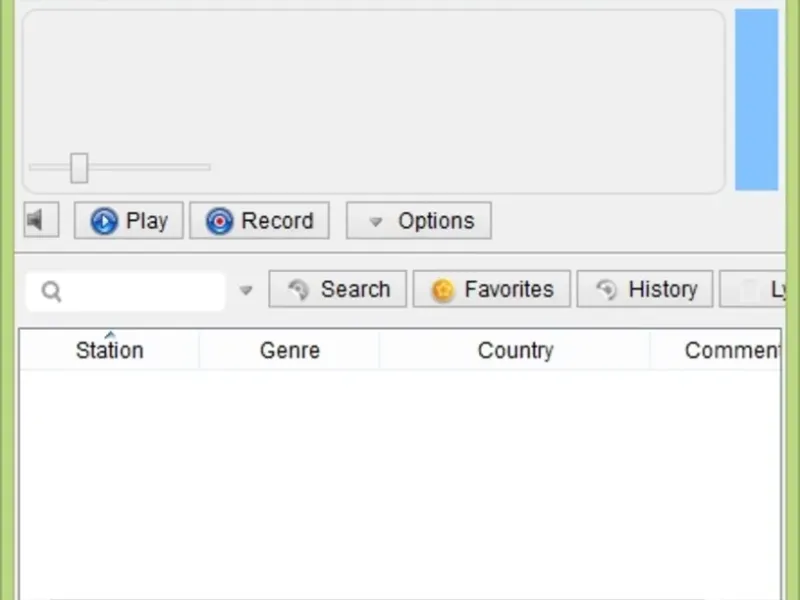Open the Options dropdown menu
The height and width of the screenshot is (600, 800).
[418, 221]
